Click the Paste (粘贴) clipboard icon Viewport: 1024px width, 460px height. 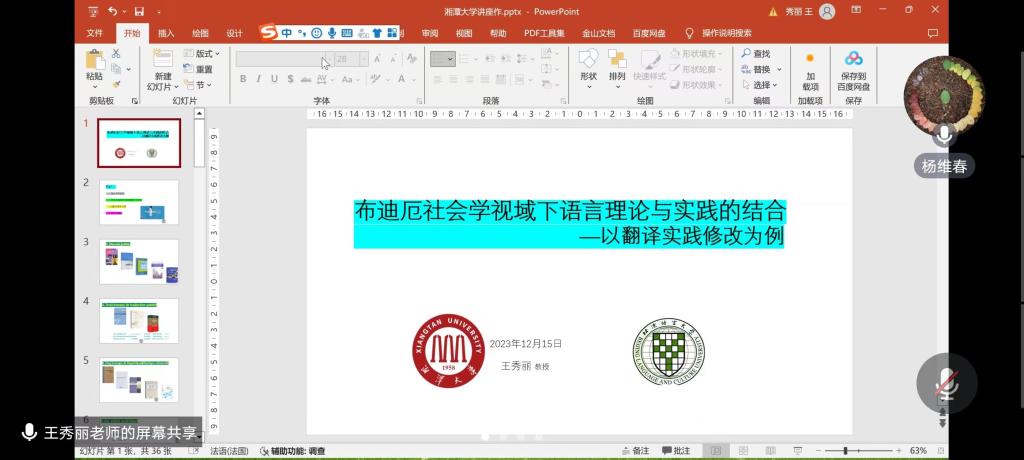tap(94, 60)
